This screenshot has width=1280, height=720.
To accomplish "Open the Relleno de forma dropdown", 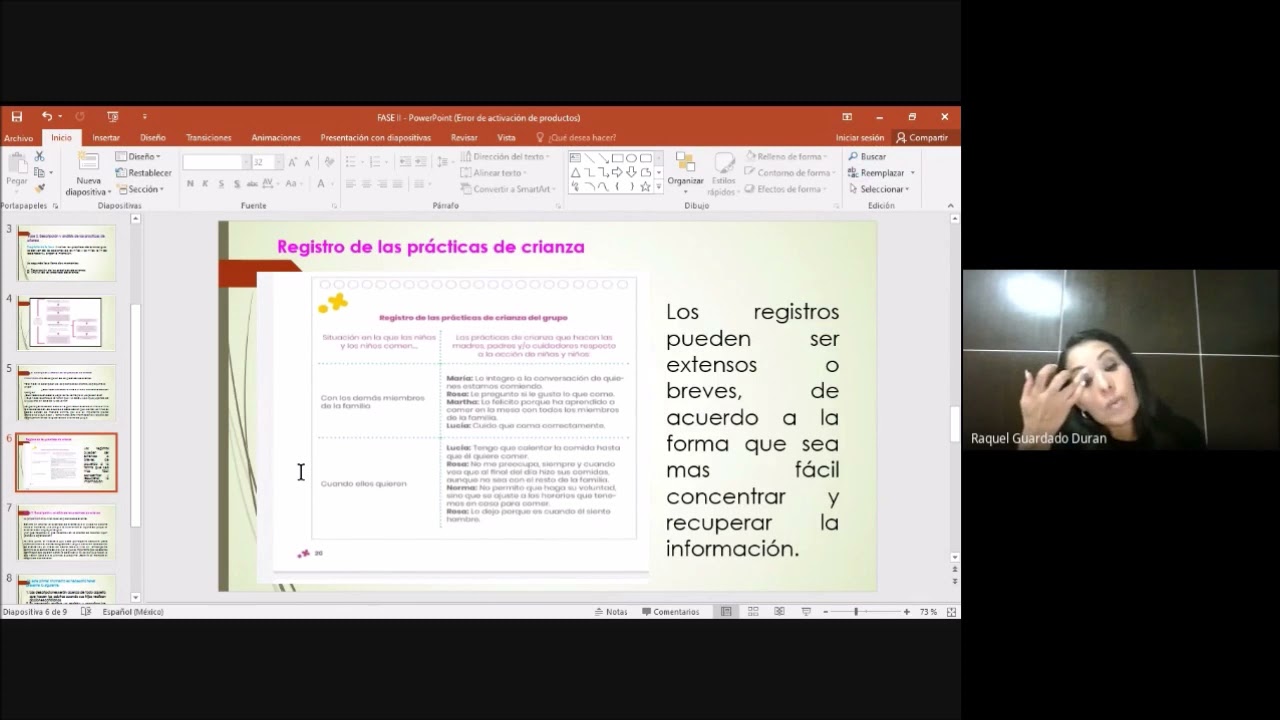I will 788,156.
